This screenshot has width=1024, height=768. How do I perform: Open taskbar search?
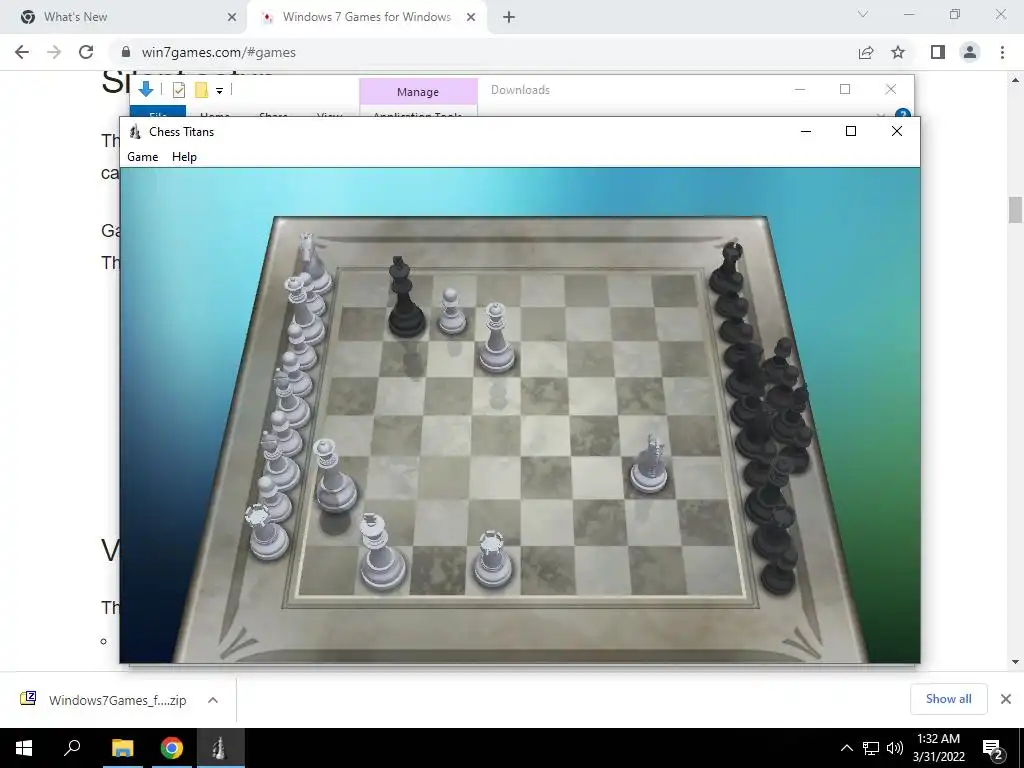coord(72,748)
